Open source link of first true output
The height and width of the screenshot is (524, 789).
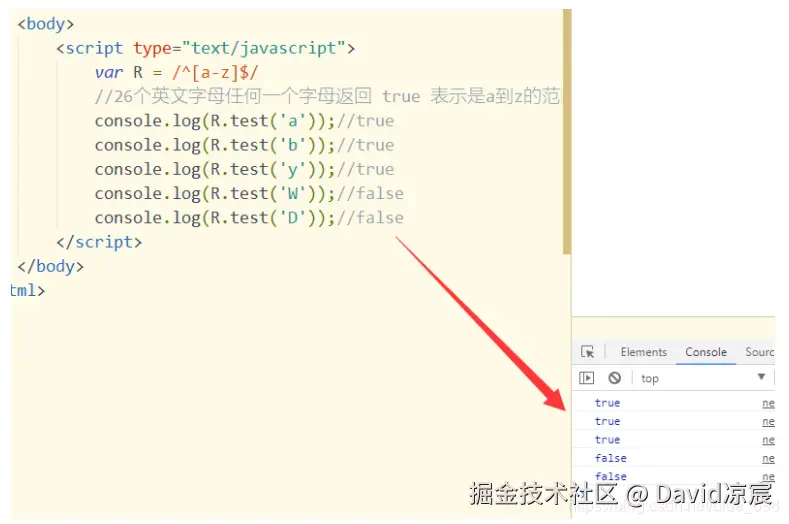pos(768,403)
